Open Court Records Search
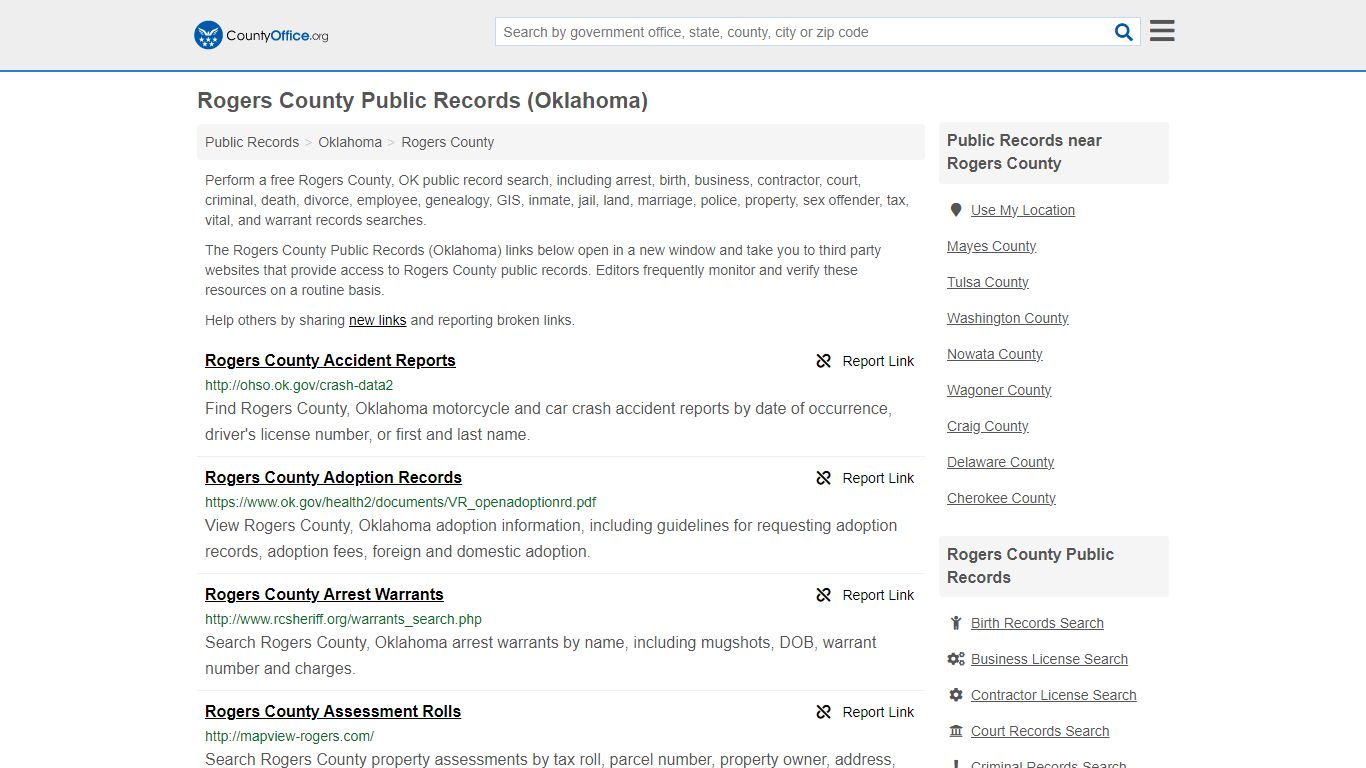Viewport: 1366px width, 768px height. coord(1040,731)
